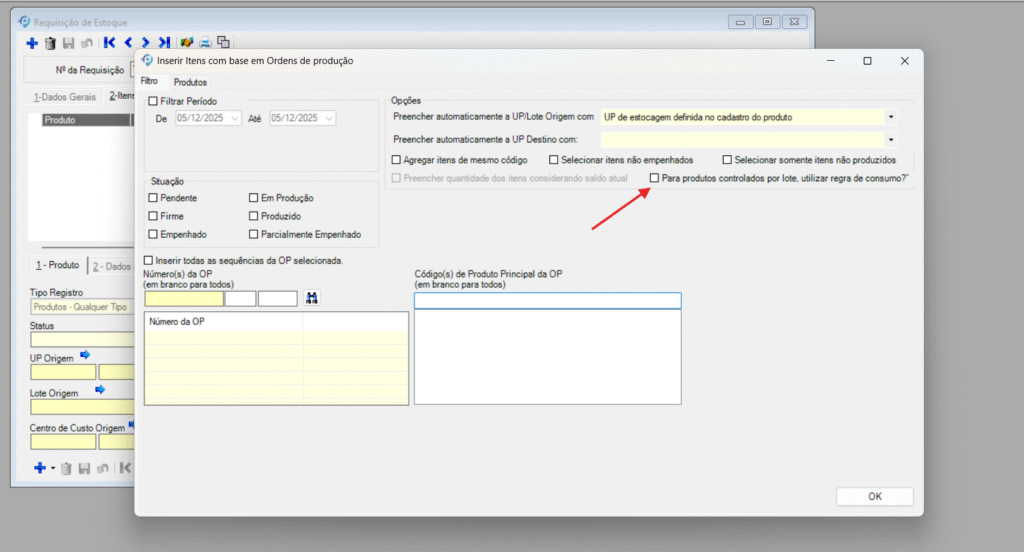Go to next record in top toolbar
Image resolution: width=1024 pixels, height=552 pixels.
point(146,42)
